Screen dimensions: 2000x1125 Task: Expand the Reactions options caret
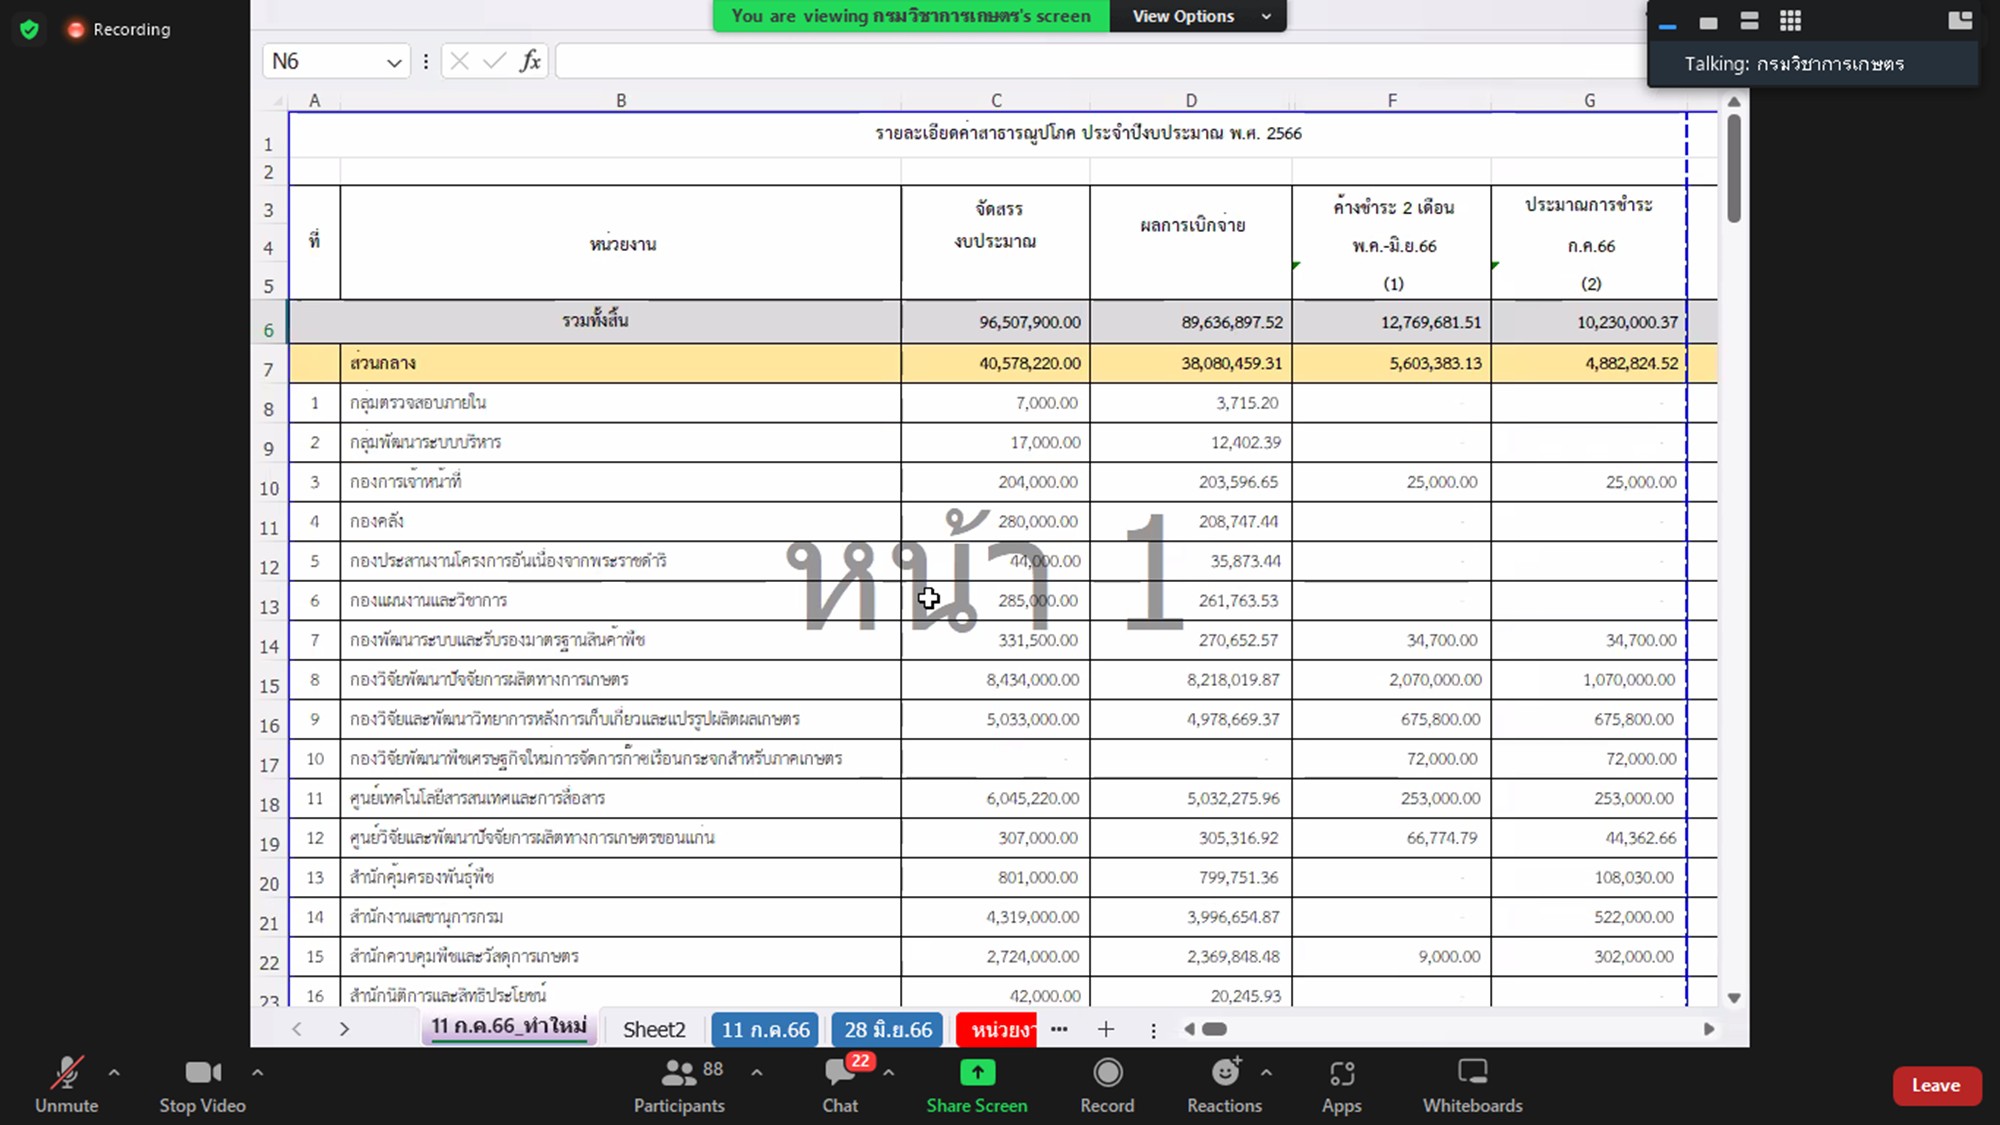click(x=1267, y=1072)
